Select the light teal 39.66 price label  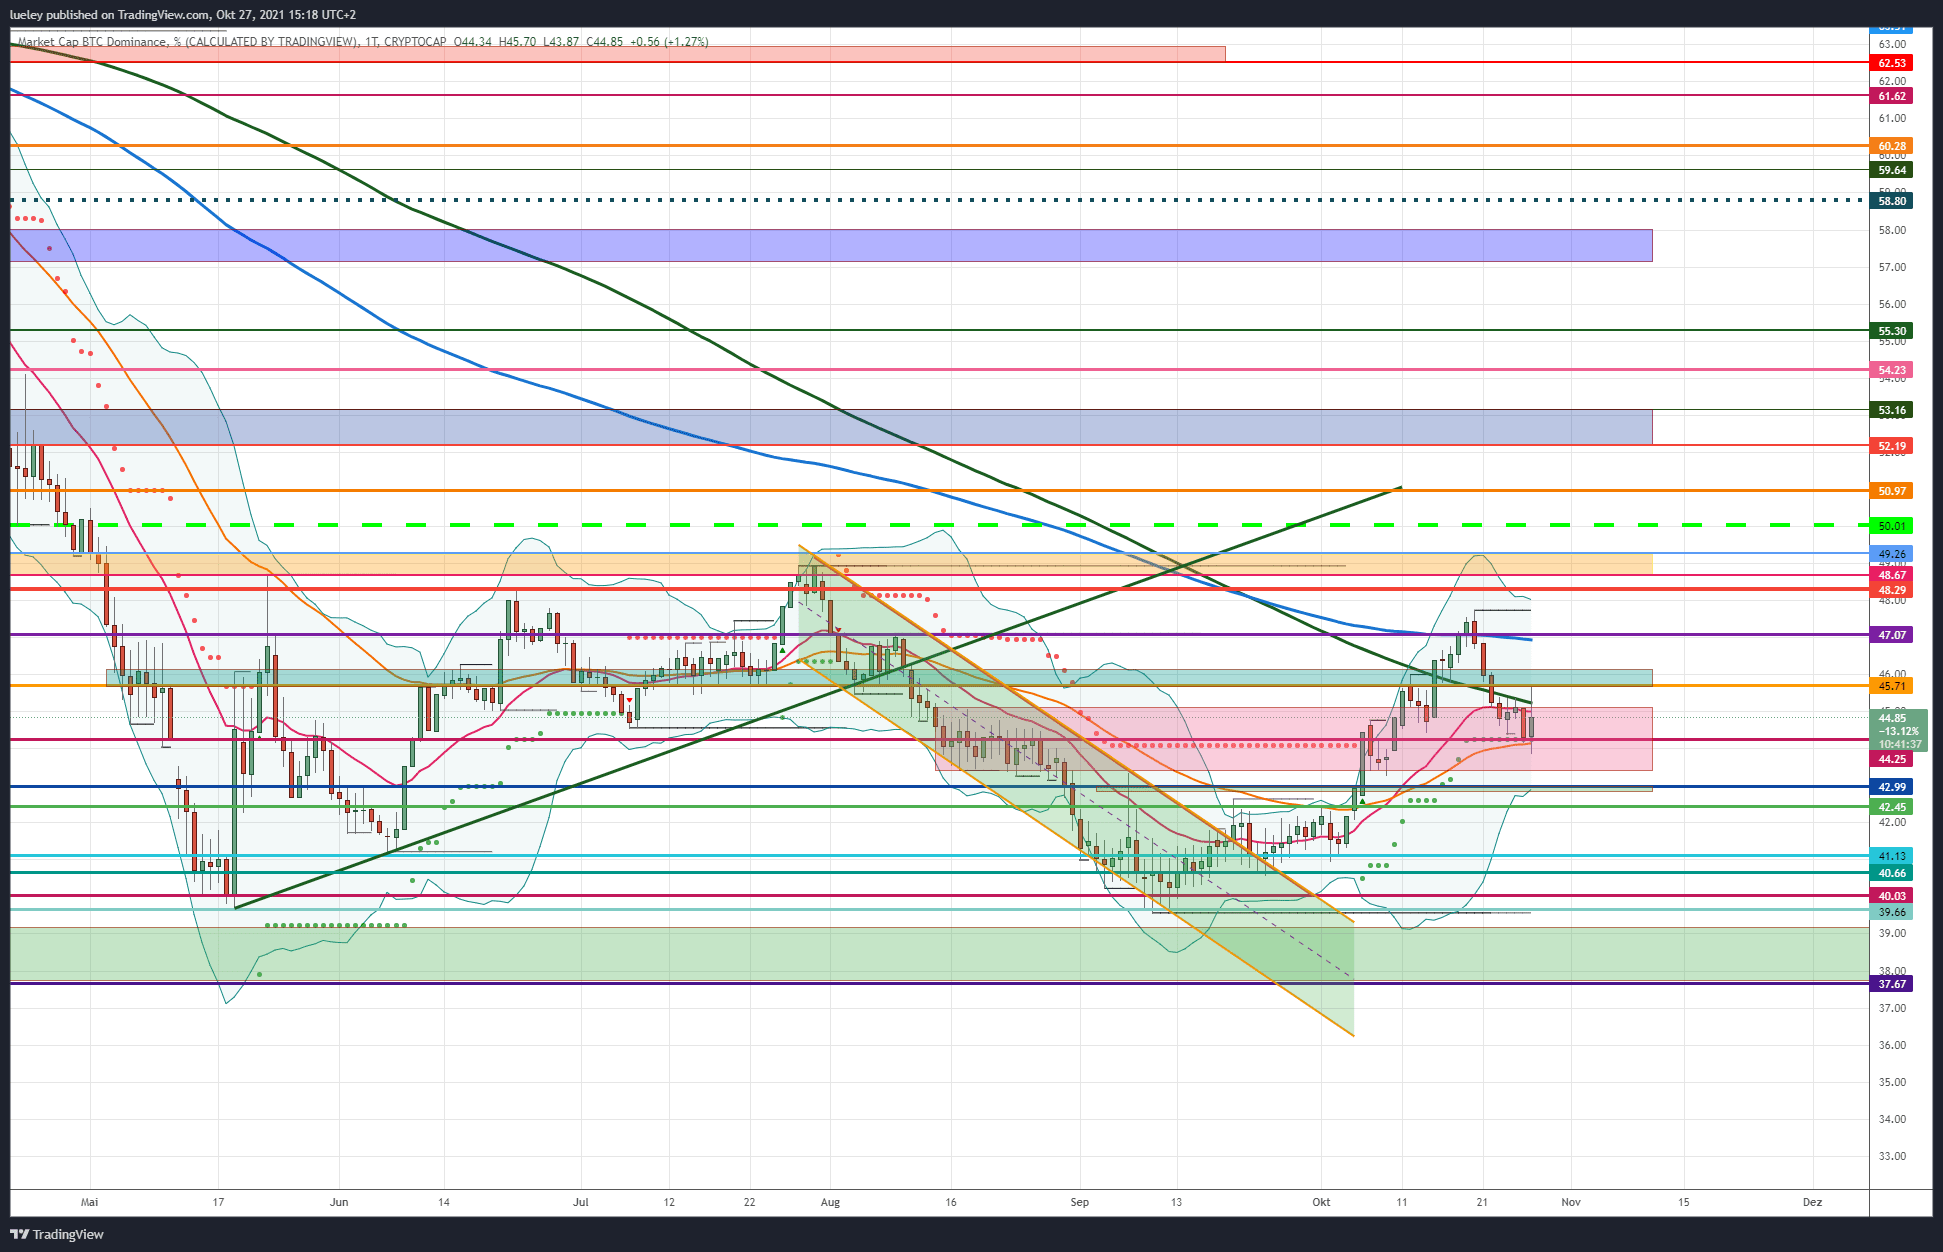1891,912
